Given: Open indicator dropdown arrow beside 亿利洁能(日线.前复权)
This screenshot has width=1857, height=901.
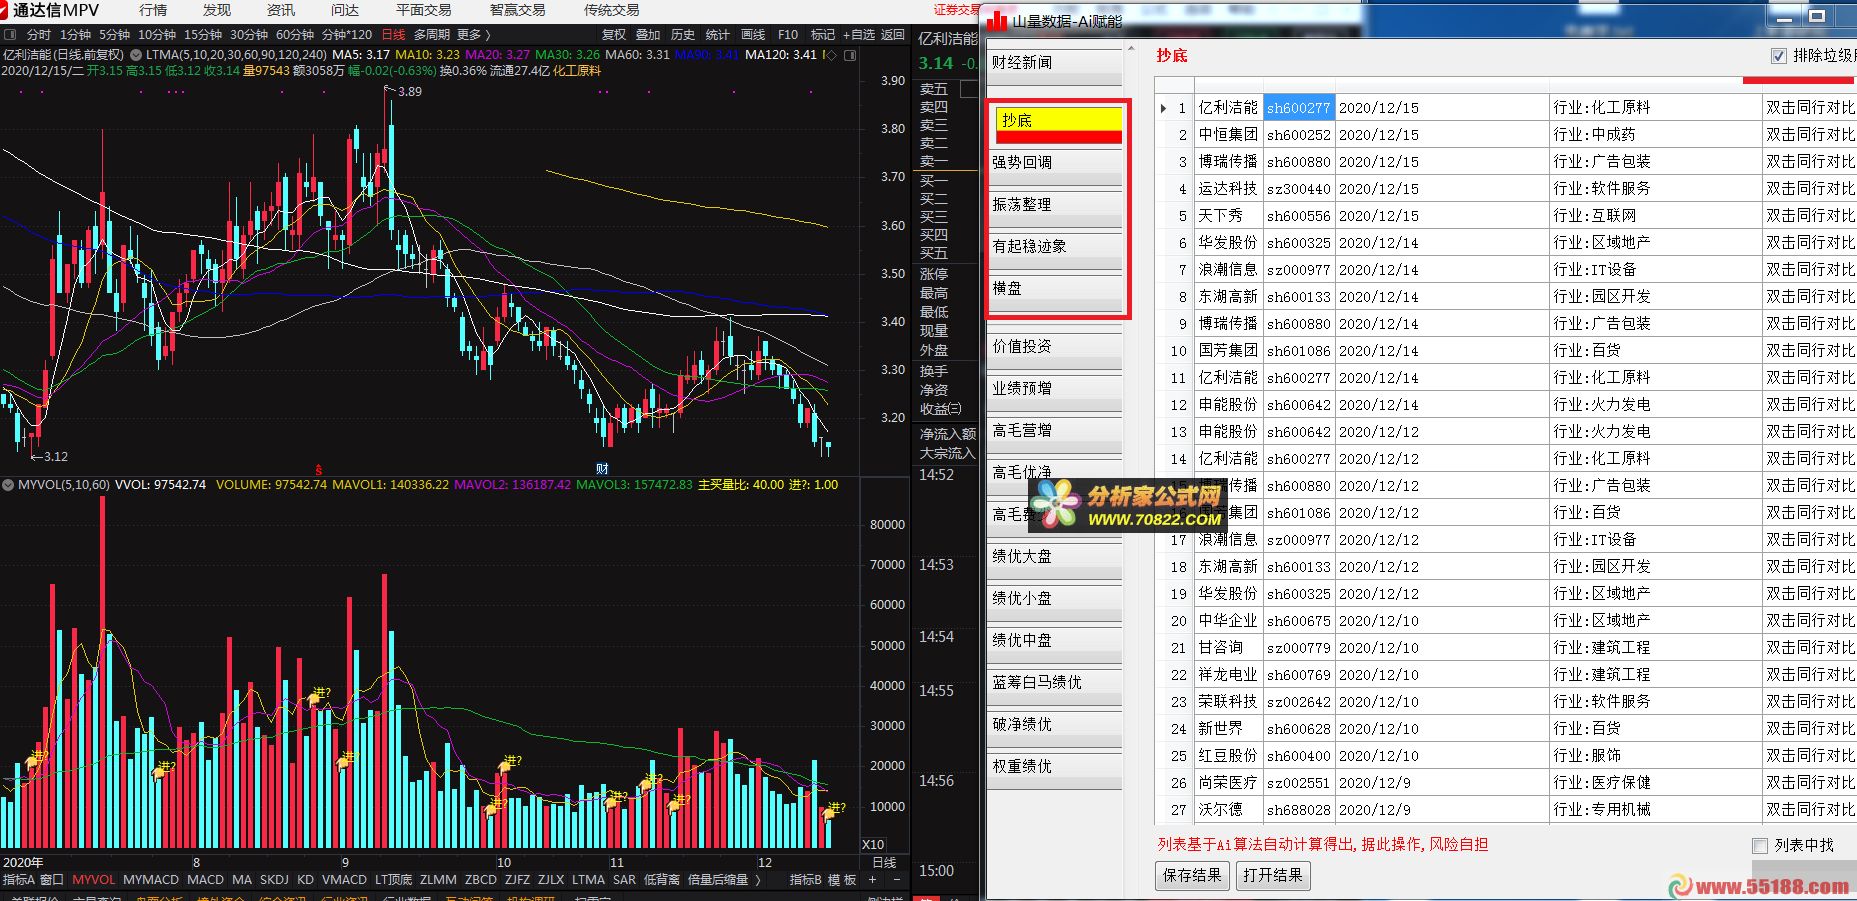Looking at the screenshot, I should [x=135, y=55].
